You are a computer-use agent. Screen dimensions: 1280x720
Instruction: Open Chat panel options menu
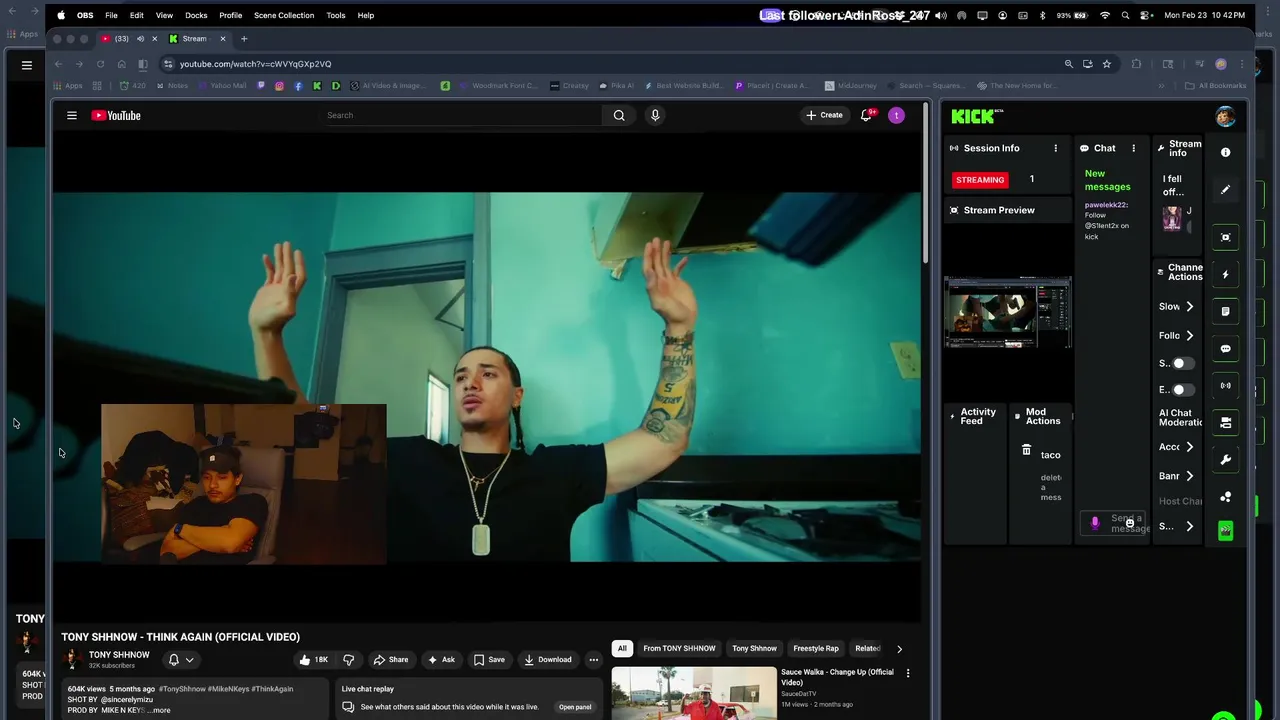(1133, 148)
